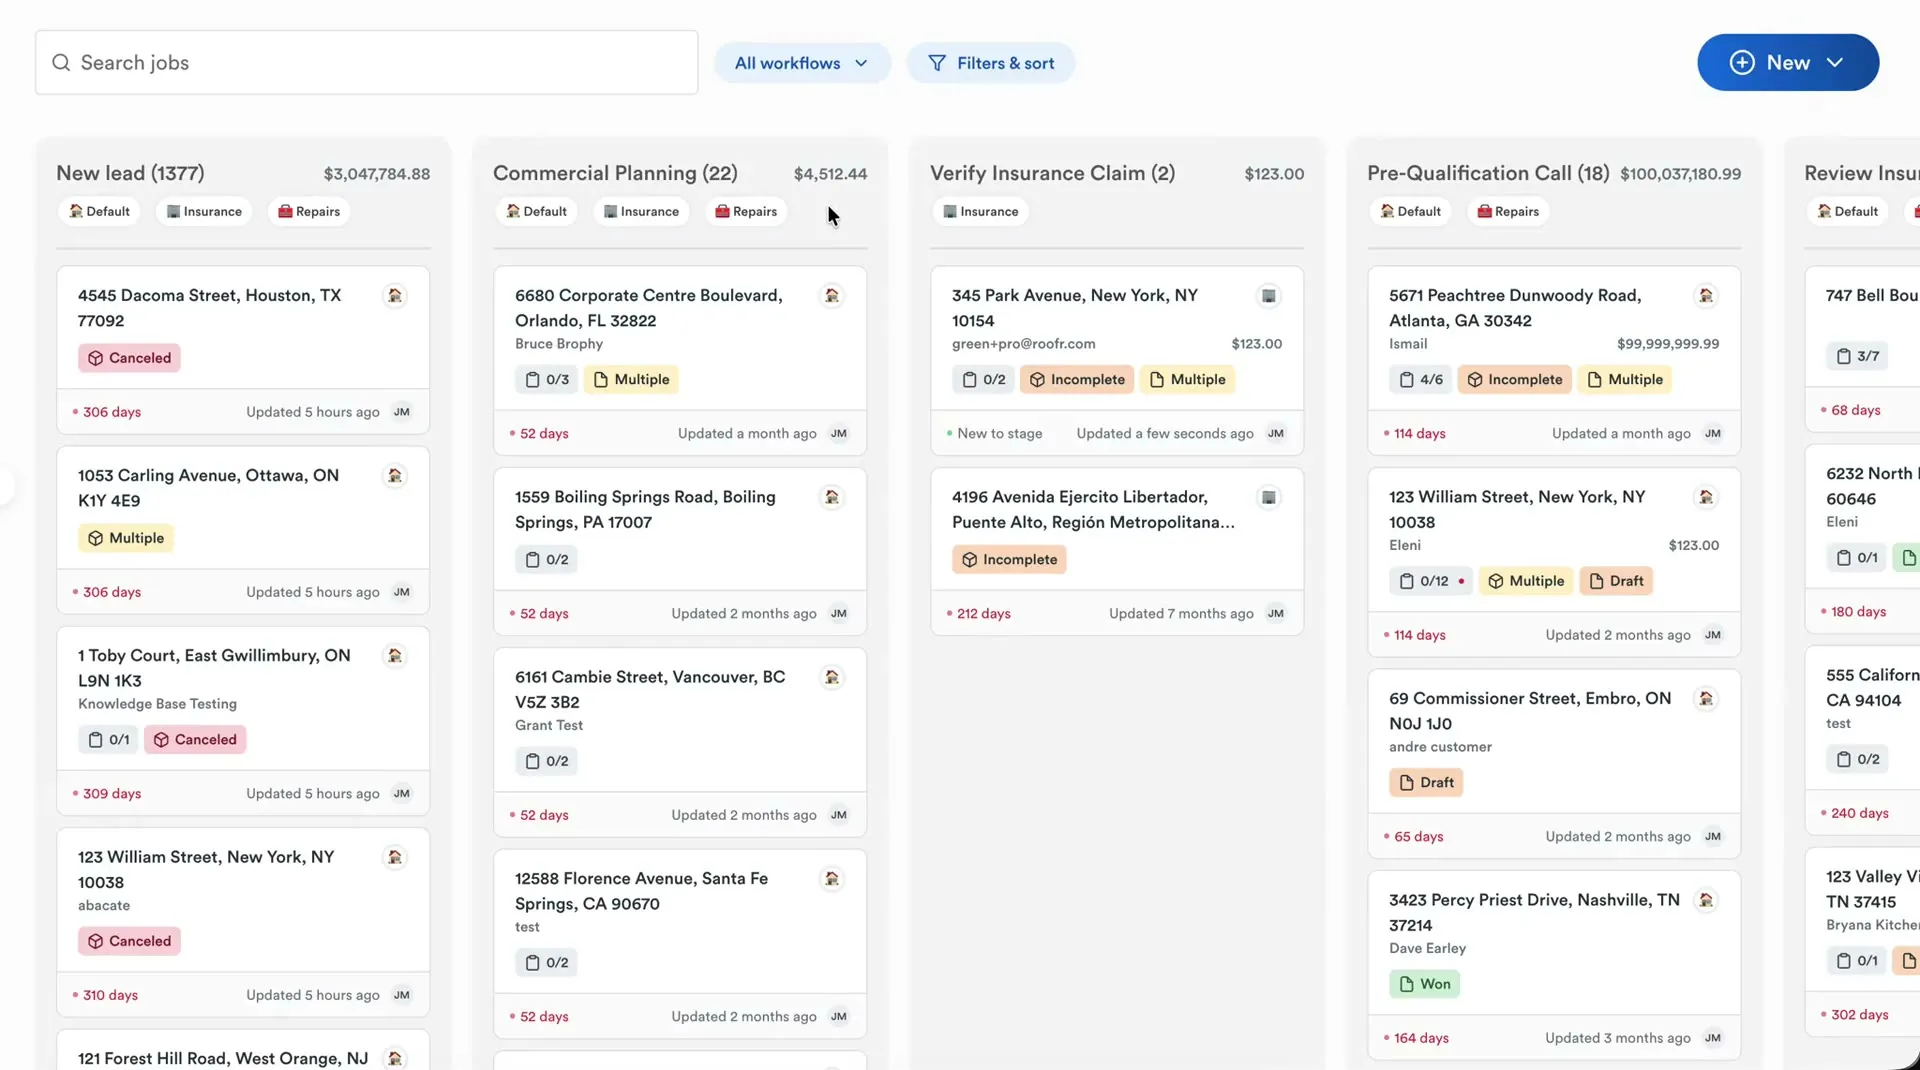The height and width of the screenshot is (1070, 1920).
Task: Select Insurance tag under Commercial Planning column
Action: [641, 211]
